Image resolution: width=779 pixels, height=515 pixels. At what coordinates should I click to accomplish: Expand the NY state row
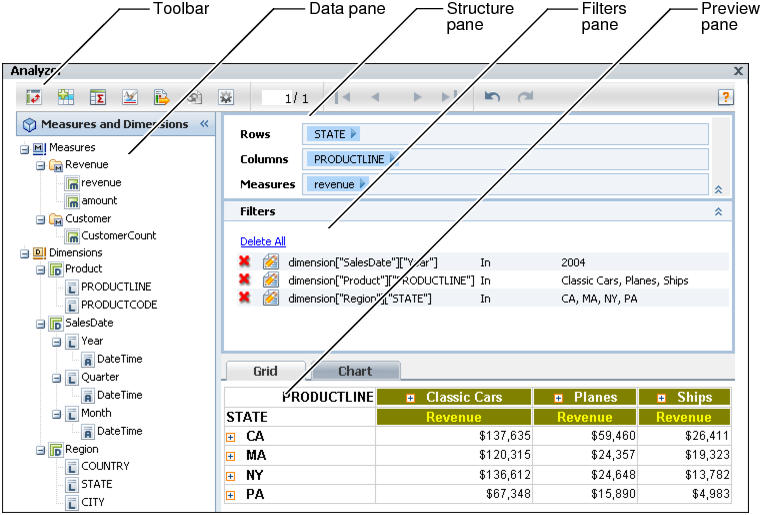[231, 476]
